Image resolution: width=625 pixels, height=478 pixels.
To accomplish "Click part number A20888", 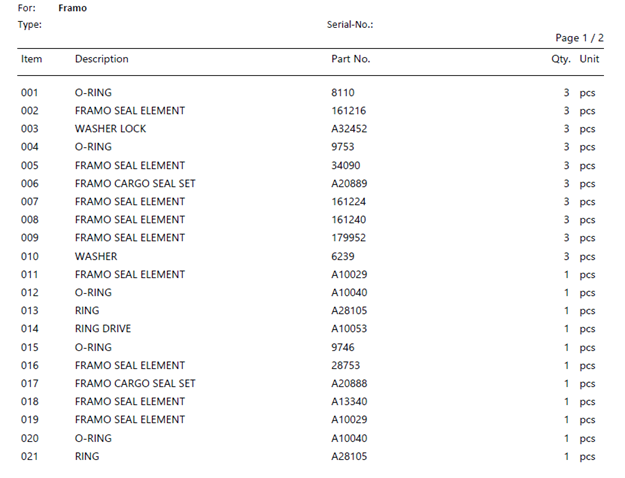I will pos(348,384).
